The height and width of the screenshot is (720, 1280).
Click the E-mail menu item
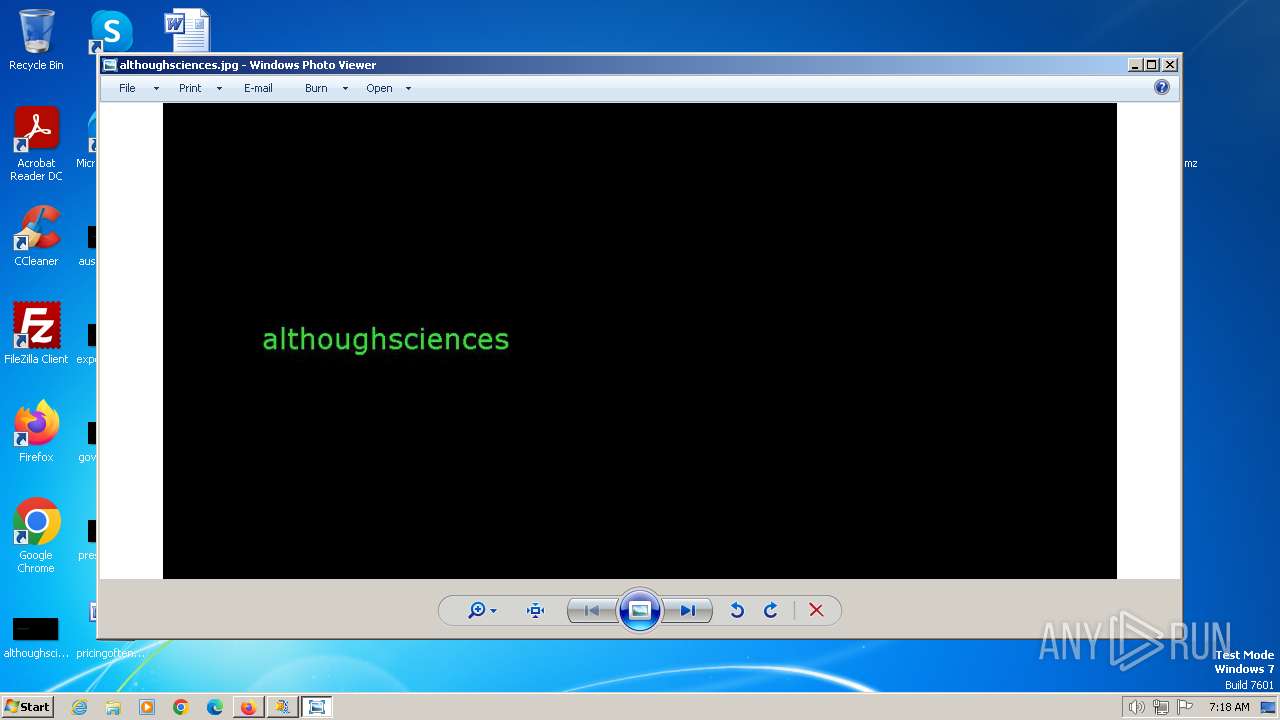point(258,88)
